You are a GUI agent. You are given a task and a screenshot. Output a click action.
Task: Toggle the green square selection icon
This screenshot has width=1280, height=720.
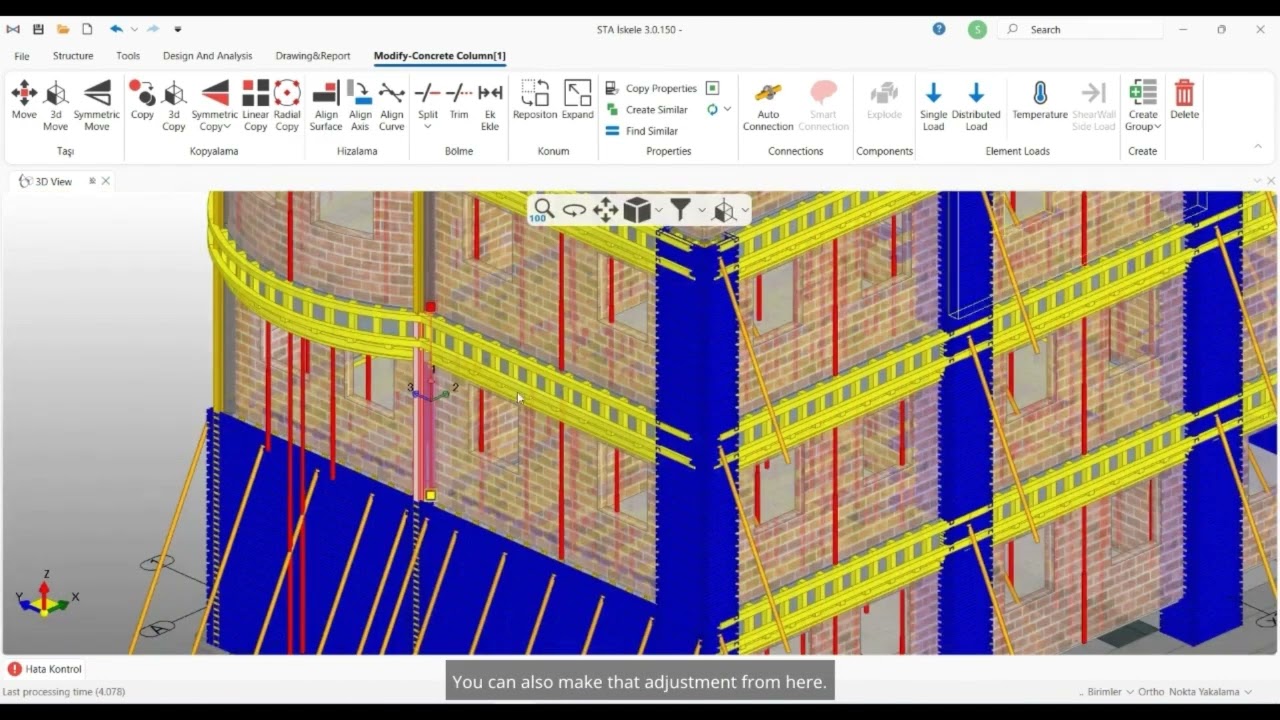(713, 88)
